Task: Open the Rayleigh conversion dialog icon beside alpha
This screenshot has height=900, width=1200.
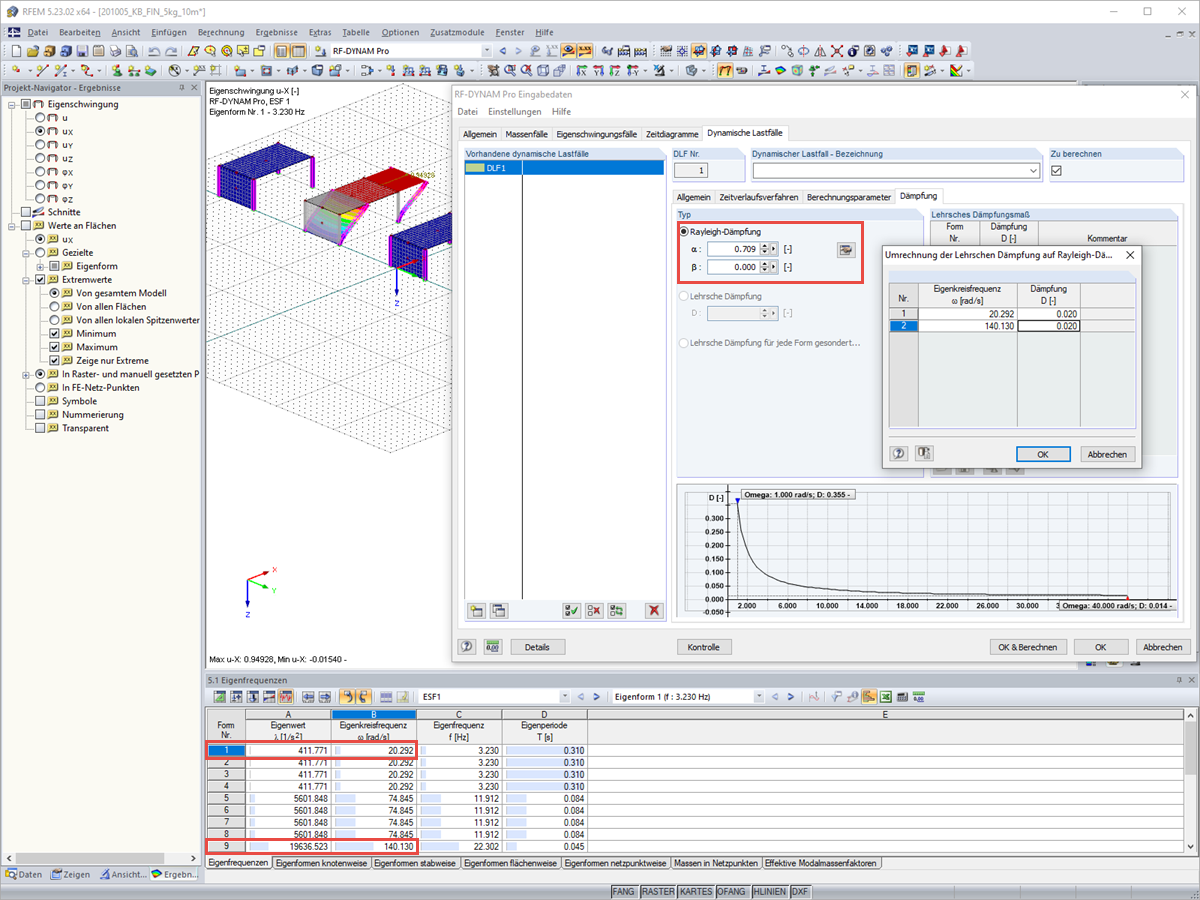Action: coord(846,249)
